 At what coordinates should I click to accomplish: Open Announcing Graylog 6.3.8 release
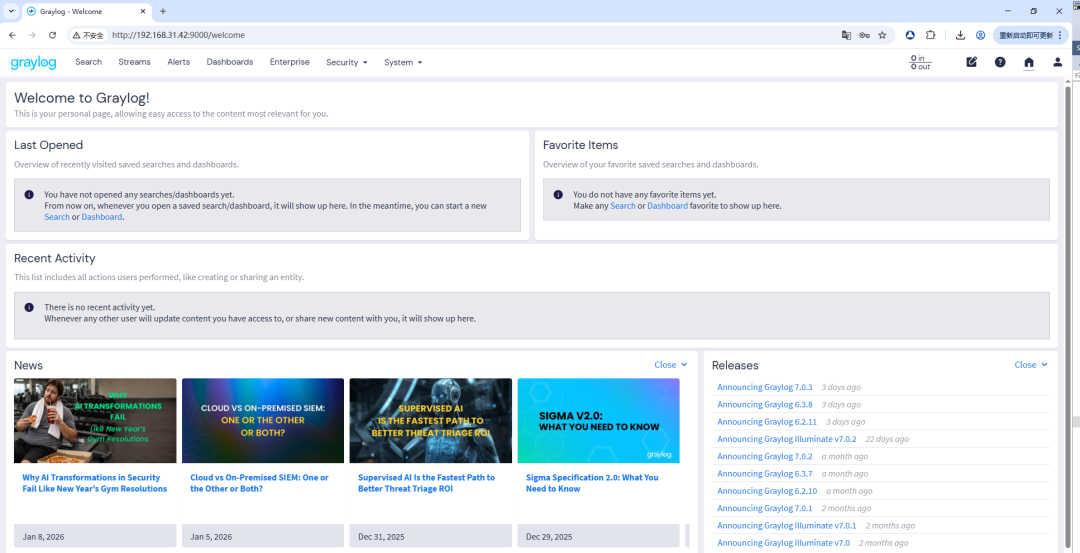(x=765, y=404)
